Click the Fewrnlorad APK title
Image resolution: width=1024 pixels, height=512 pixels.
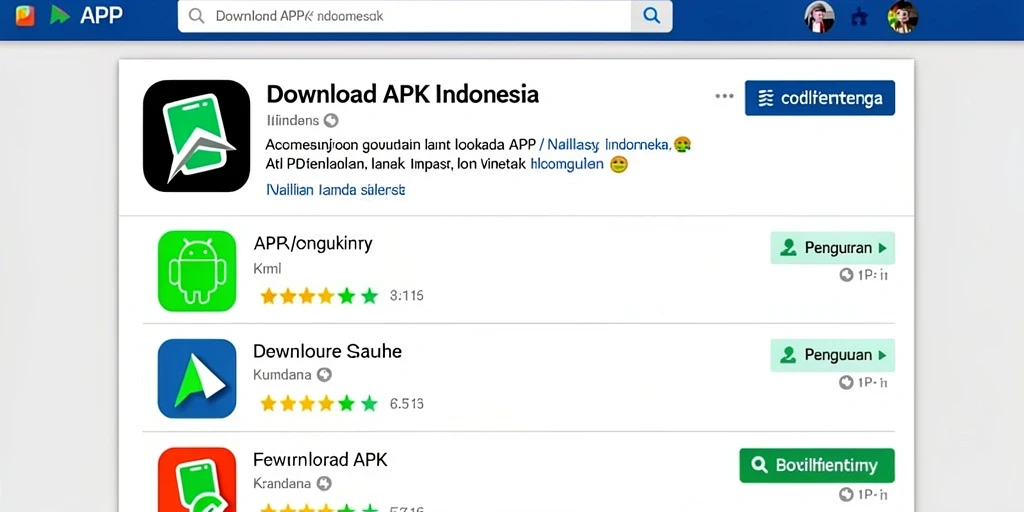[320, 460]
